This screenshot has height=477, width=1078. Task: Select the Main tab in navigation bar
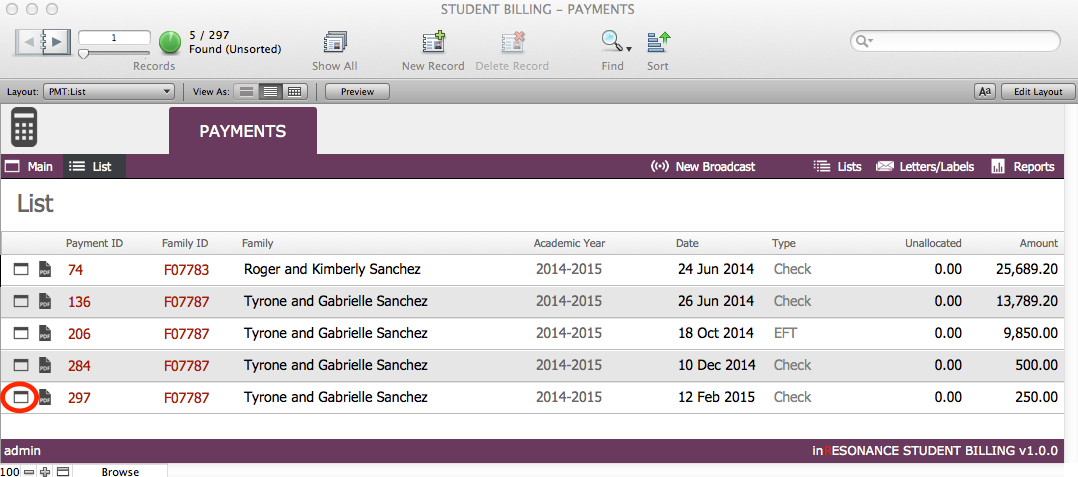(x=29, y=167)
